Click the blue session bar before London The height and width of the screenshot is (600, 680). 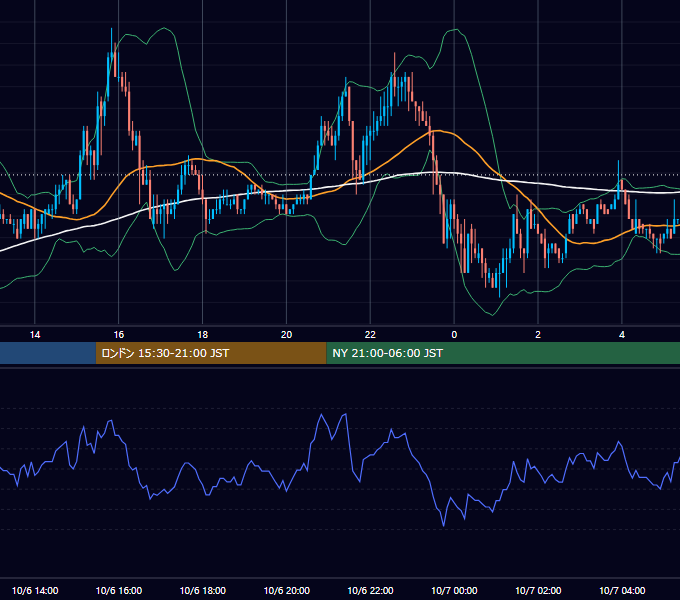[48, 353]
